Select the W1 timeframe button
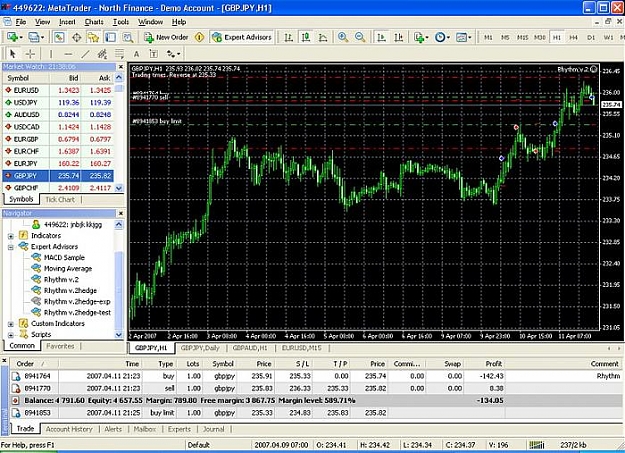The height and width of the screenshot is (453, 625). pos(608,37)
